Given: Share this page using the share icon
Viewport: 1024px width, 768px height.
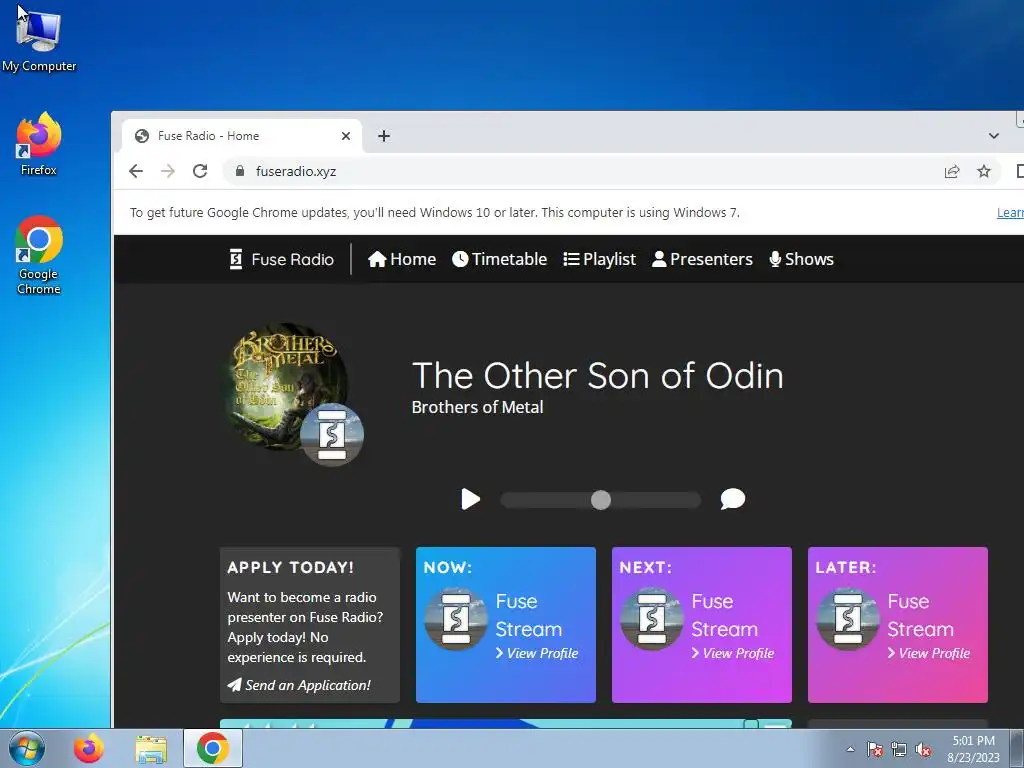Looking at the screenshot, I should tap(952, 171).
